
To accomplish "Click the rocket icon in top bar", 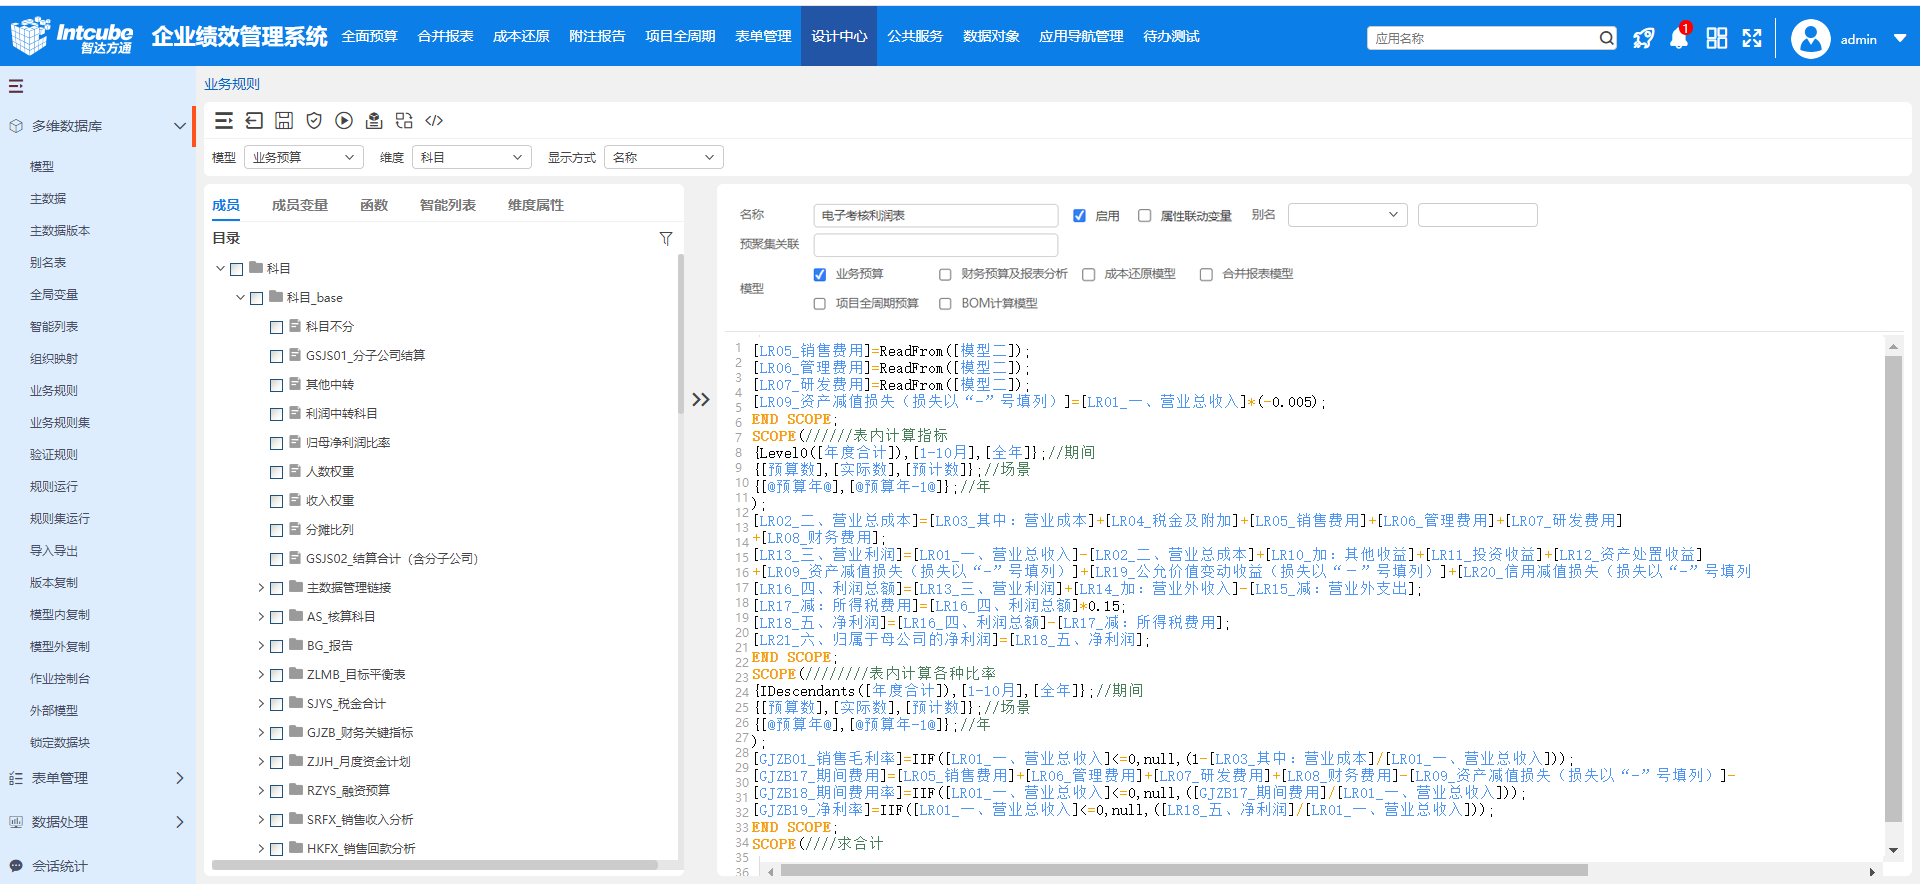I will [1643, 39].
